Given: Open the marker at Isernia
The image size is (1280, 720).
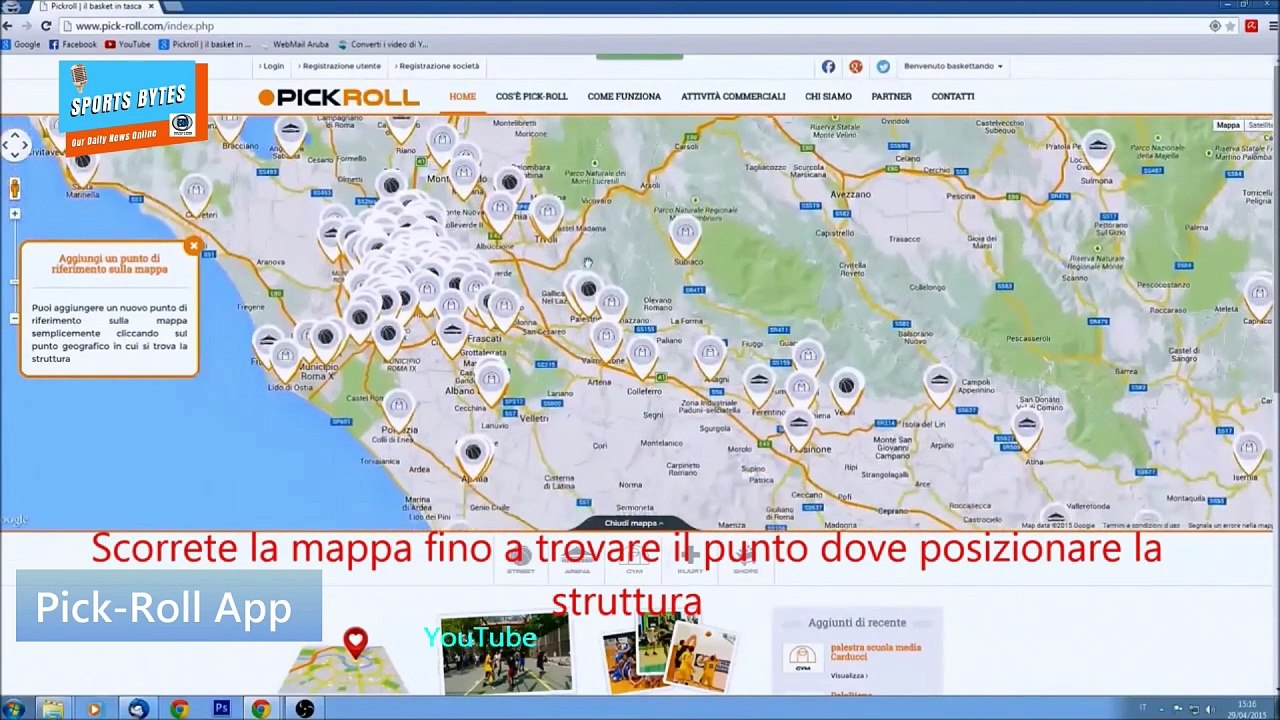Looking at the screenshot, I should [x=1248, y=451].
